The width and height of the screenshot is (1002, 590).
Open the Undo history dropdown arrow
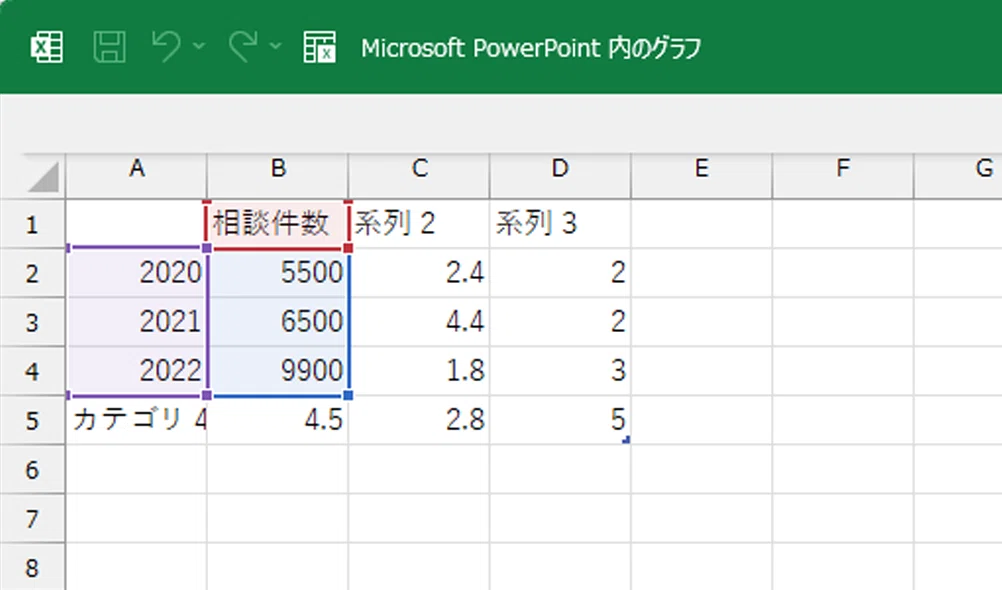pos(199,46)
